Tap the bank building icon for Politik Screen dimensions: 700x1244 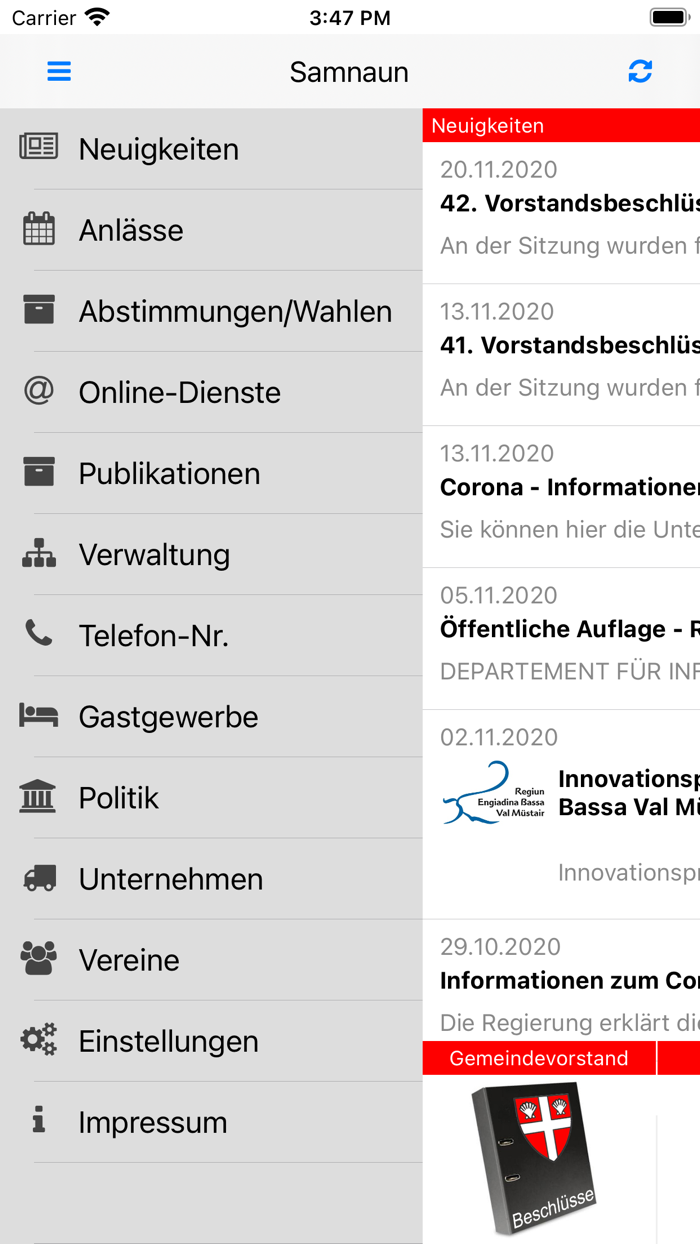pyautogui.click(x=39, y=797)
